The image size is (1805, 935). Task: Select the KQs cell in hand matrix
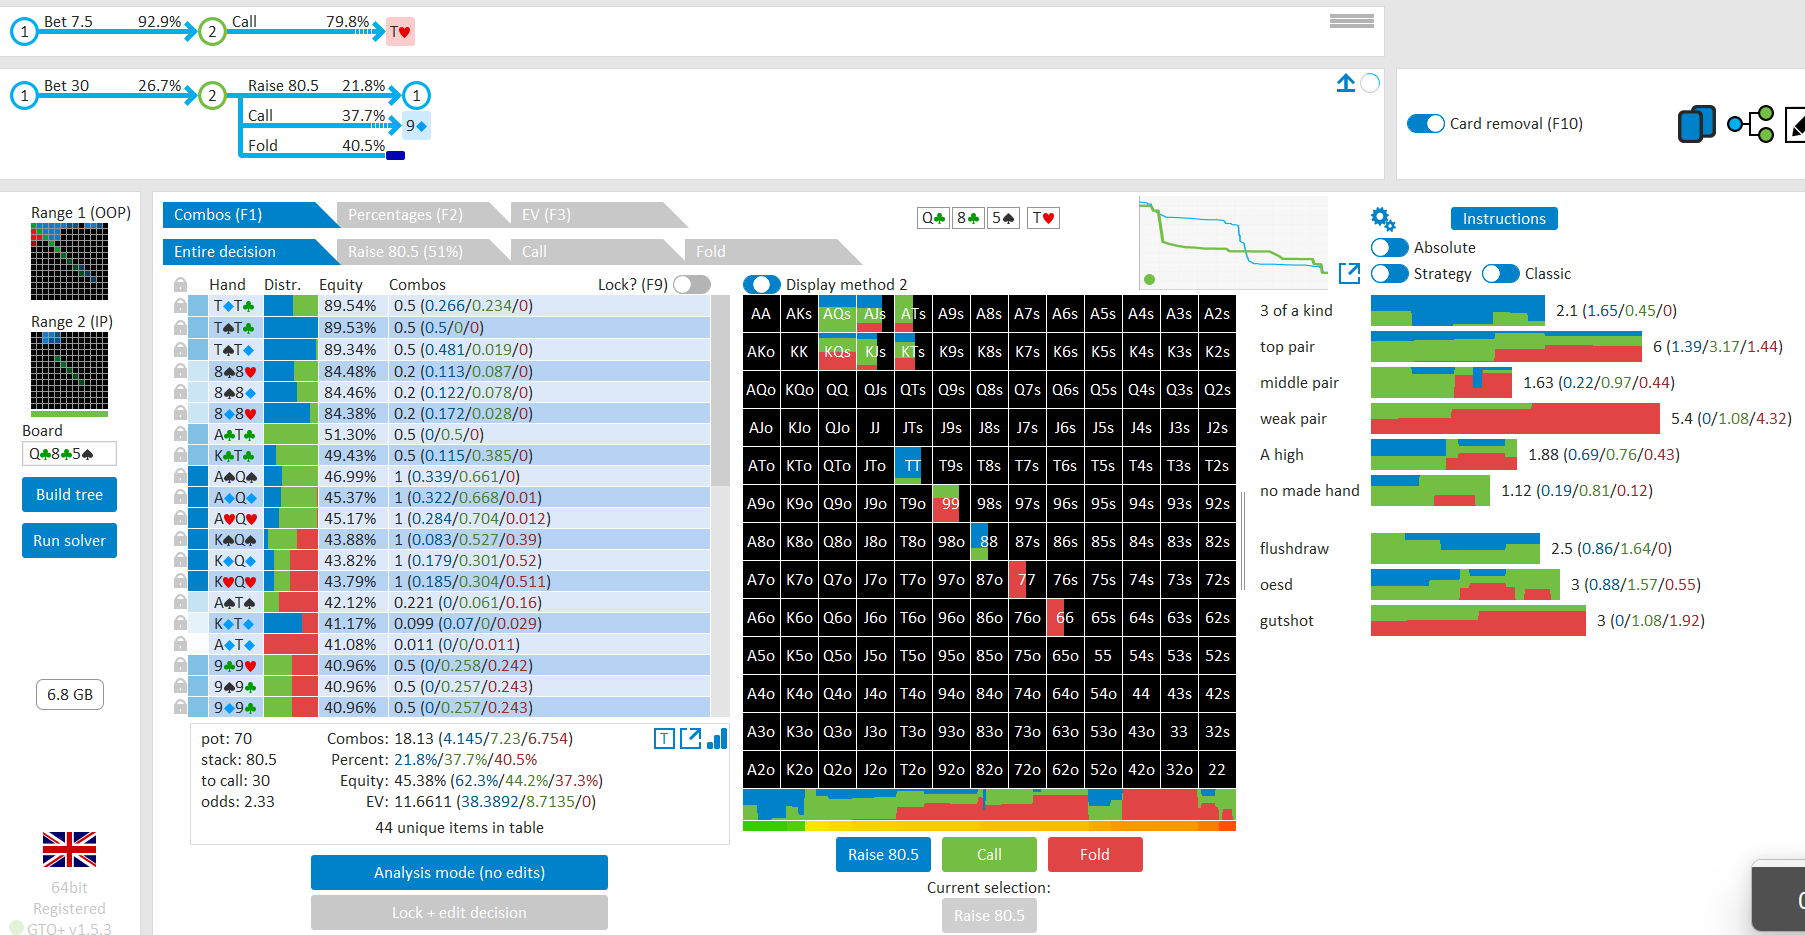pyautogui.click(x=837, y=352)
